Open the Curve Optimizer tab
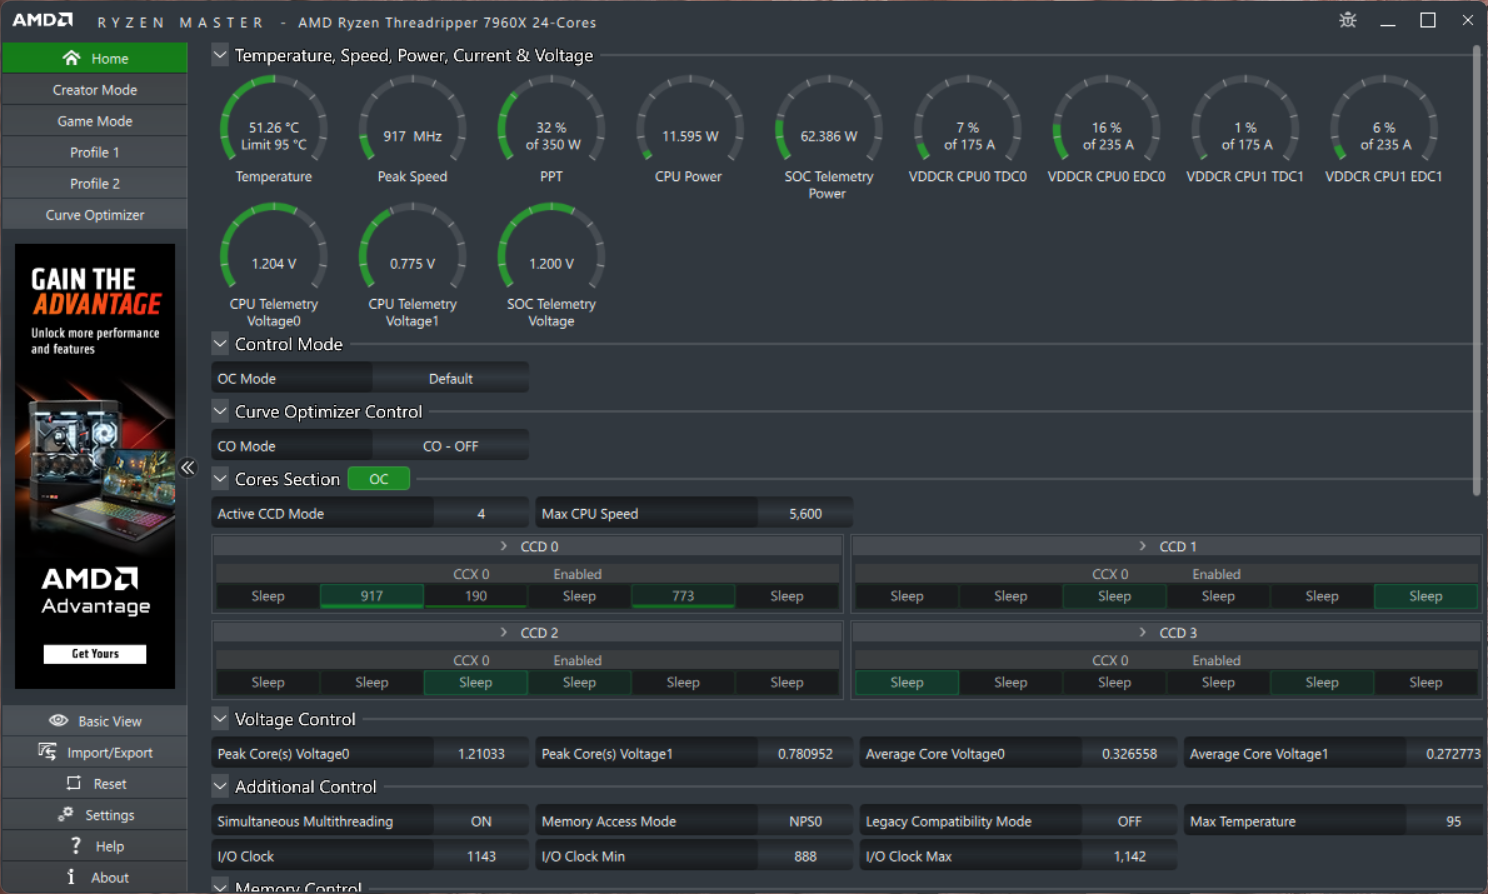This screenshot has height=894, width=1488. pyautogui.click(x=95, y=215)
